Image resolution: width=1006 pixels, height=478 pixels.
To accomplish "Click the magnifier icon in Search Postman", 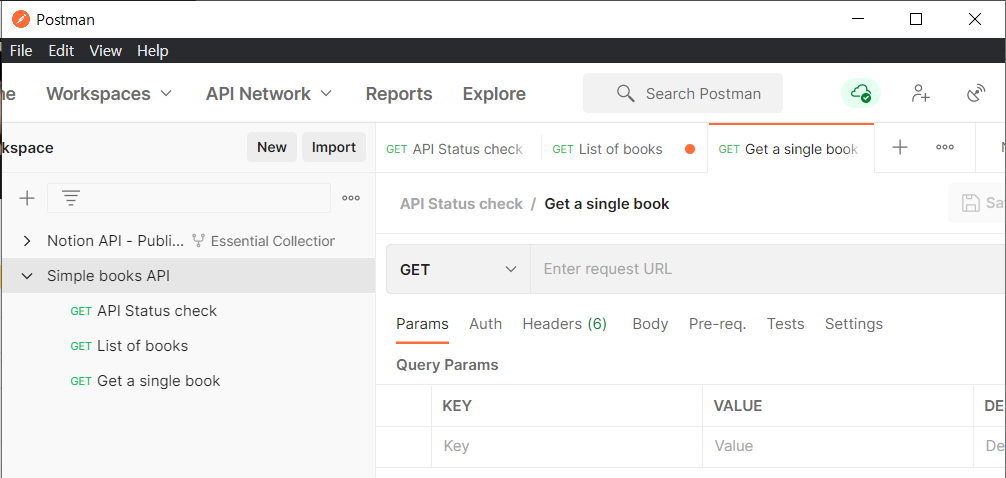I will tap(625, 94).
